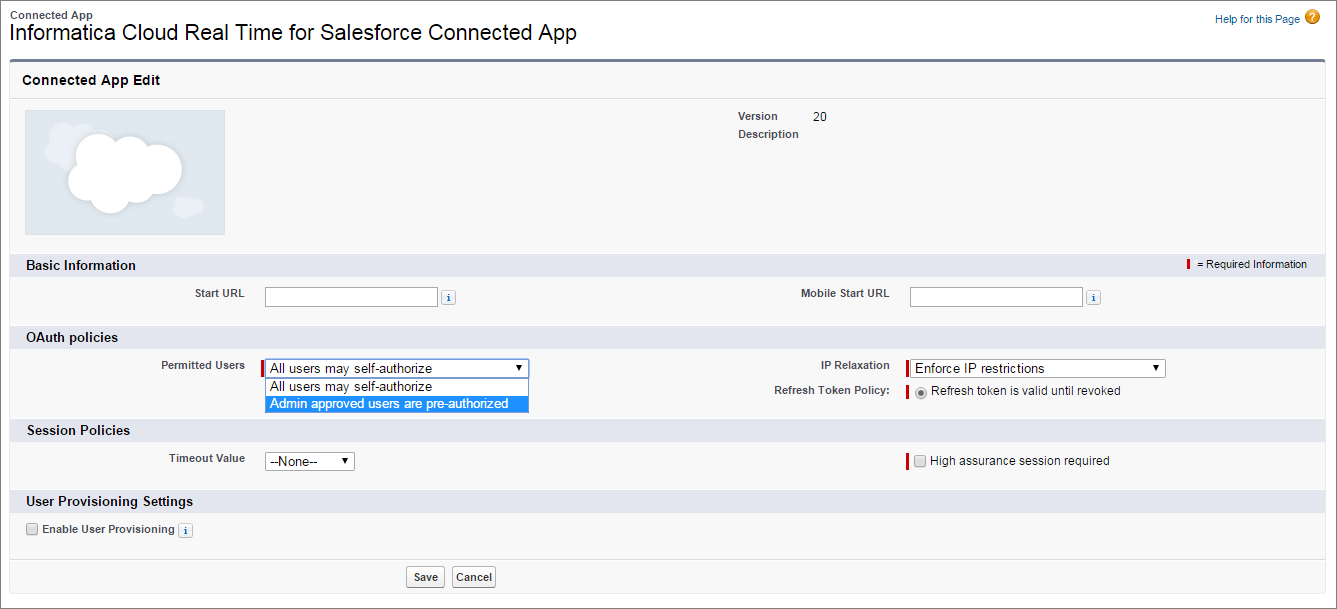This screenshot has width=1337, height=609.
Task: Click the info icon next to Mobile Start URL
Action: [1093, 298]
